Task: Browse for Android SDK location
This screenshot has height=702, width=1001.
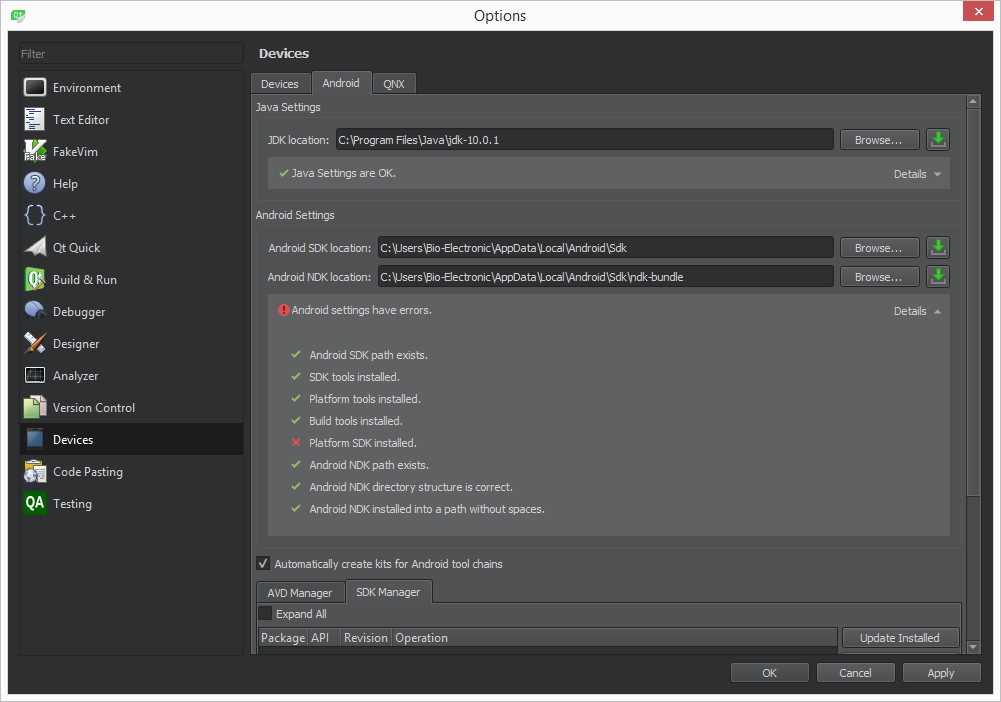Action: [879, 248]
